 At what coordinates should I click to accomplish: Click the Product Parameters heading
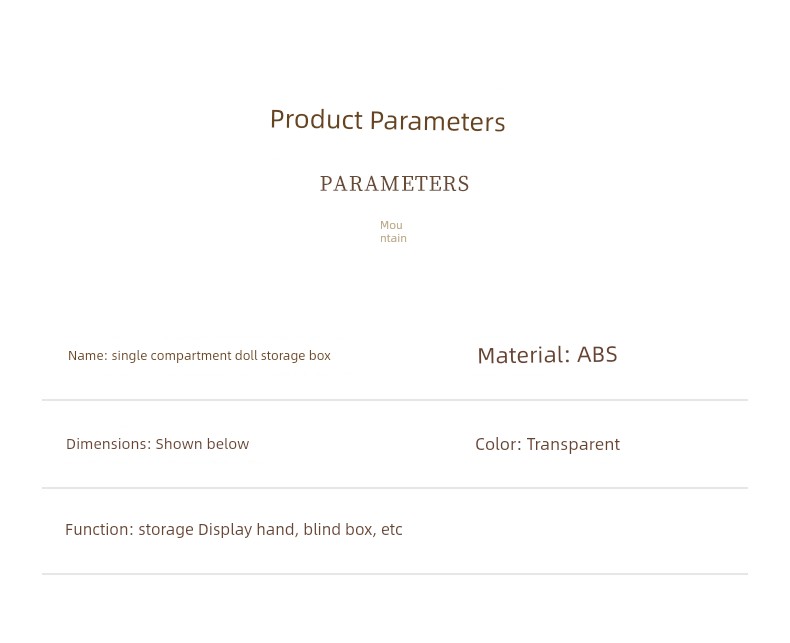(x=387, y=121)
